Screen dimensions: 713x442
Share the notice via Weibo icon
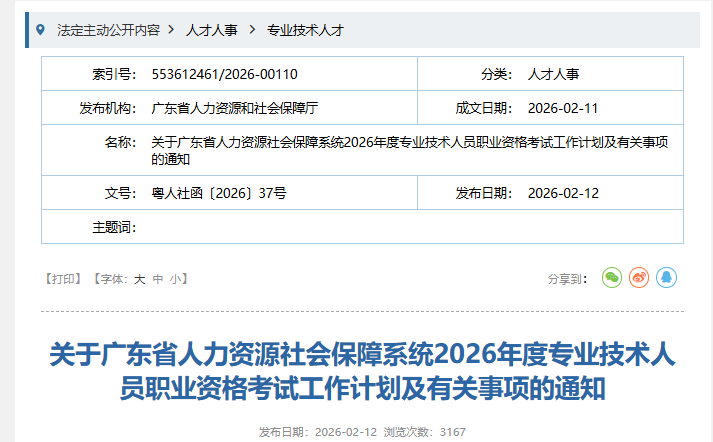[639, 277]
